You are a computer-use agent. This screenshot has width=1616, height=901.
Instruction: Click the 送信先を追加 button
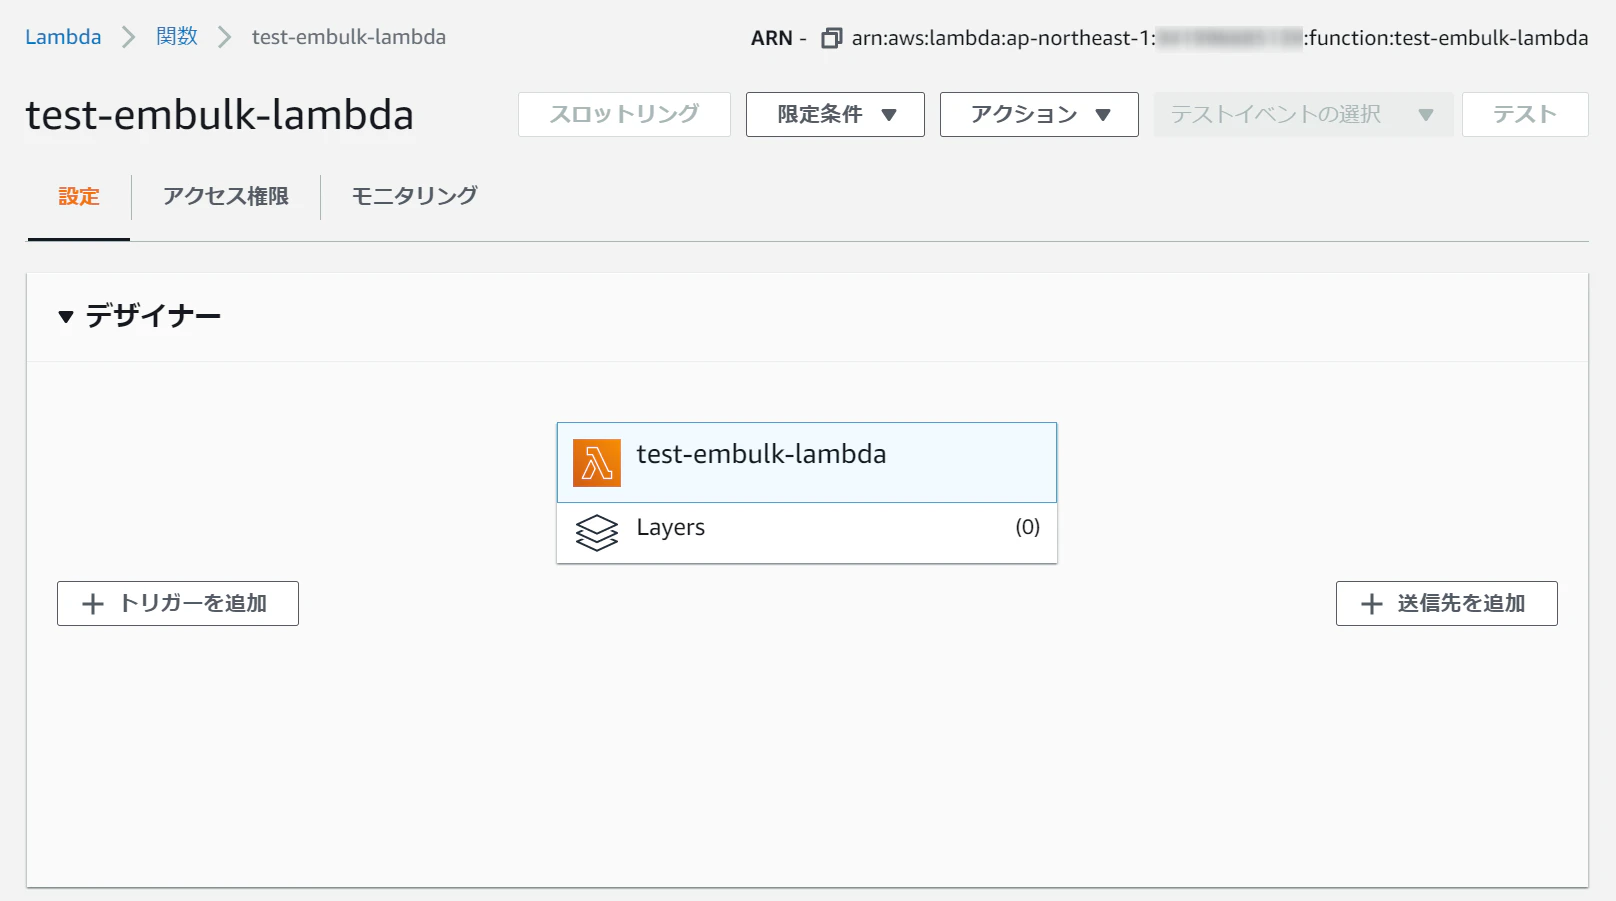tap(1447, 604)
